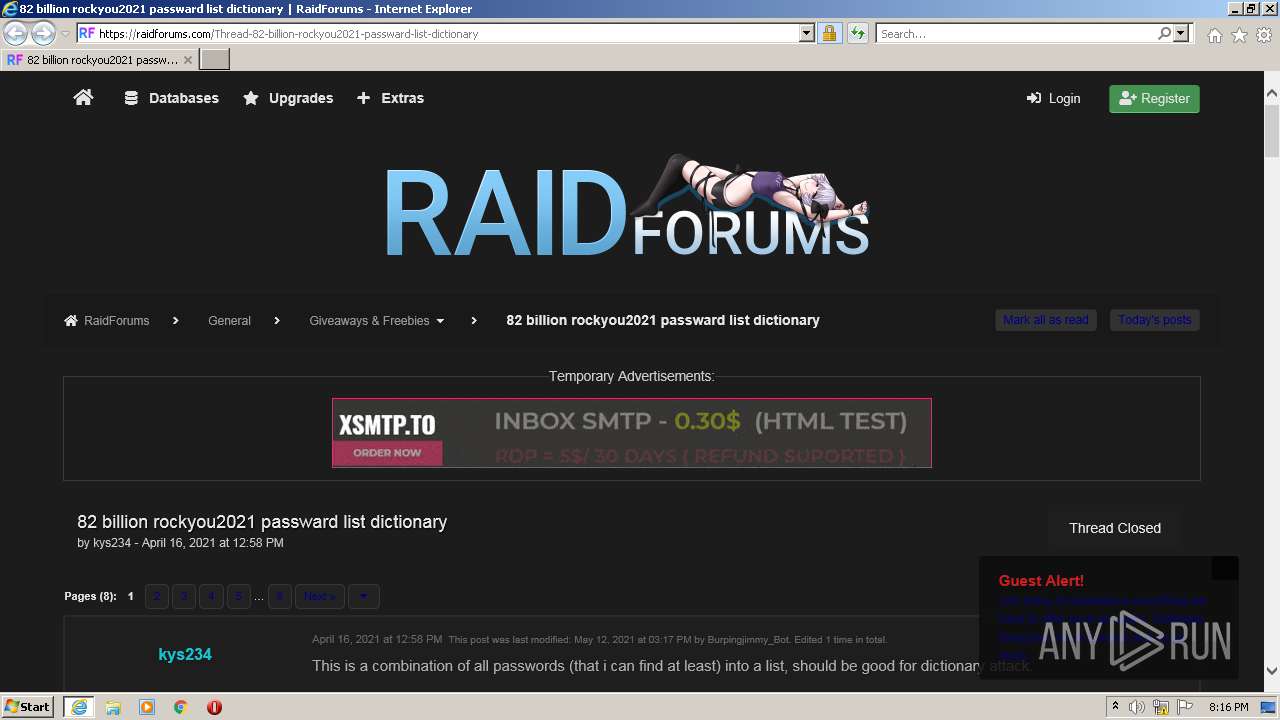Click the 8:16 PM taskbar clock
The width and height of the screenshot is (1280, 720).
point(1228,707)
